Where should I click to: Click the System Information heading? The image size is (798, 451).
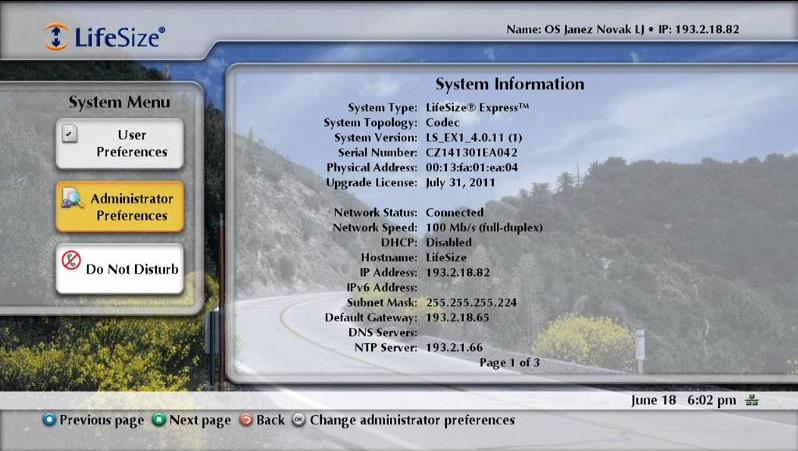pos(510,84)
